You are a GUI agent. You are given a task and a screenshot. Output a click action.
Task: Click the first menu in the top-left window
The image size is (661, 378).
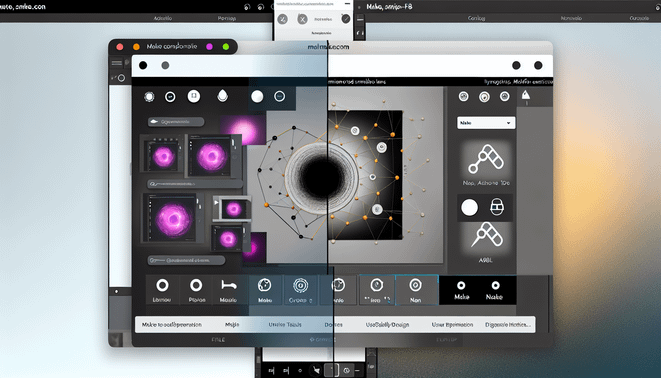(x=163, y=18)
